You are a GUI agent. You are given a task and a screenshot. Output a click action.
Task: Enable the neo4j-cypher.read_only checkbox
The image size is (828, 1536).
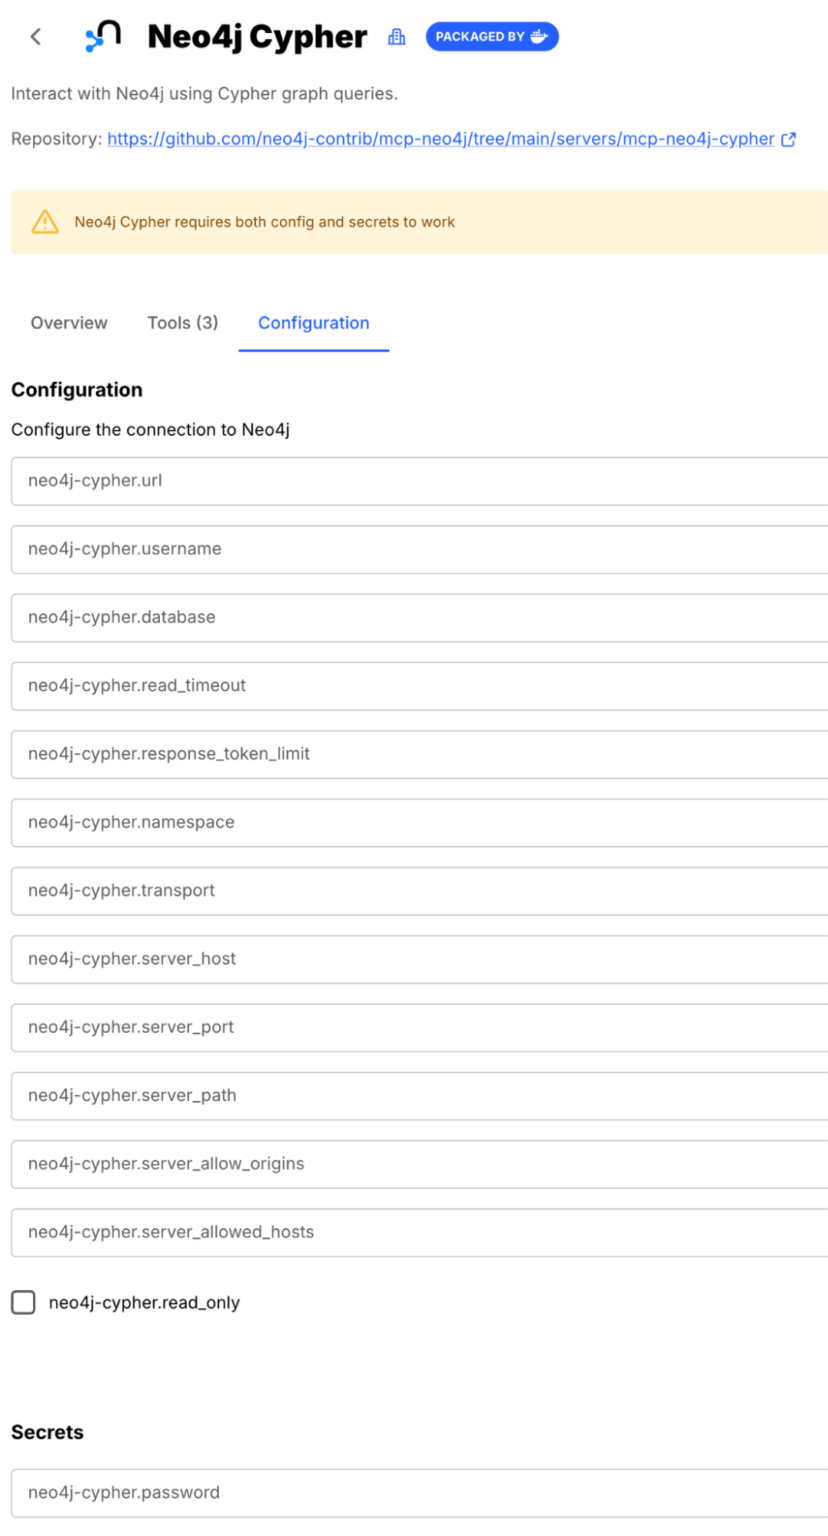pos(22,1302)
